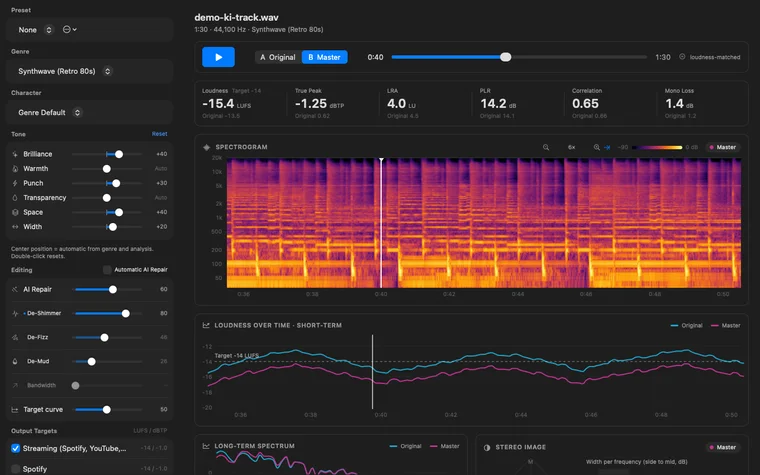Click the Target curve chart icon
760x475 pixels.
pyautogui.click(x=15, y=410)
